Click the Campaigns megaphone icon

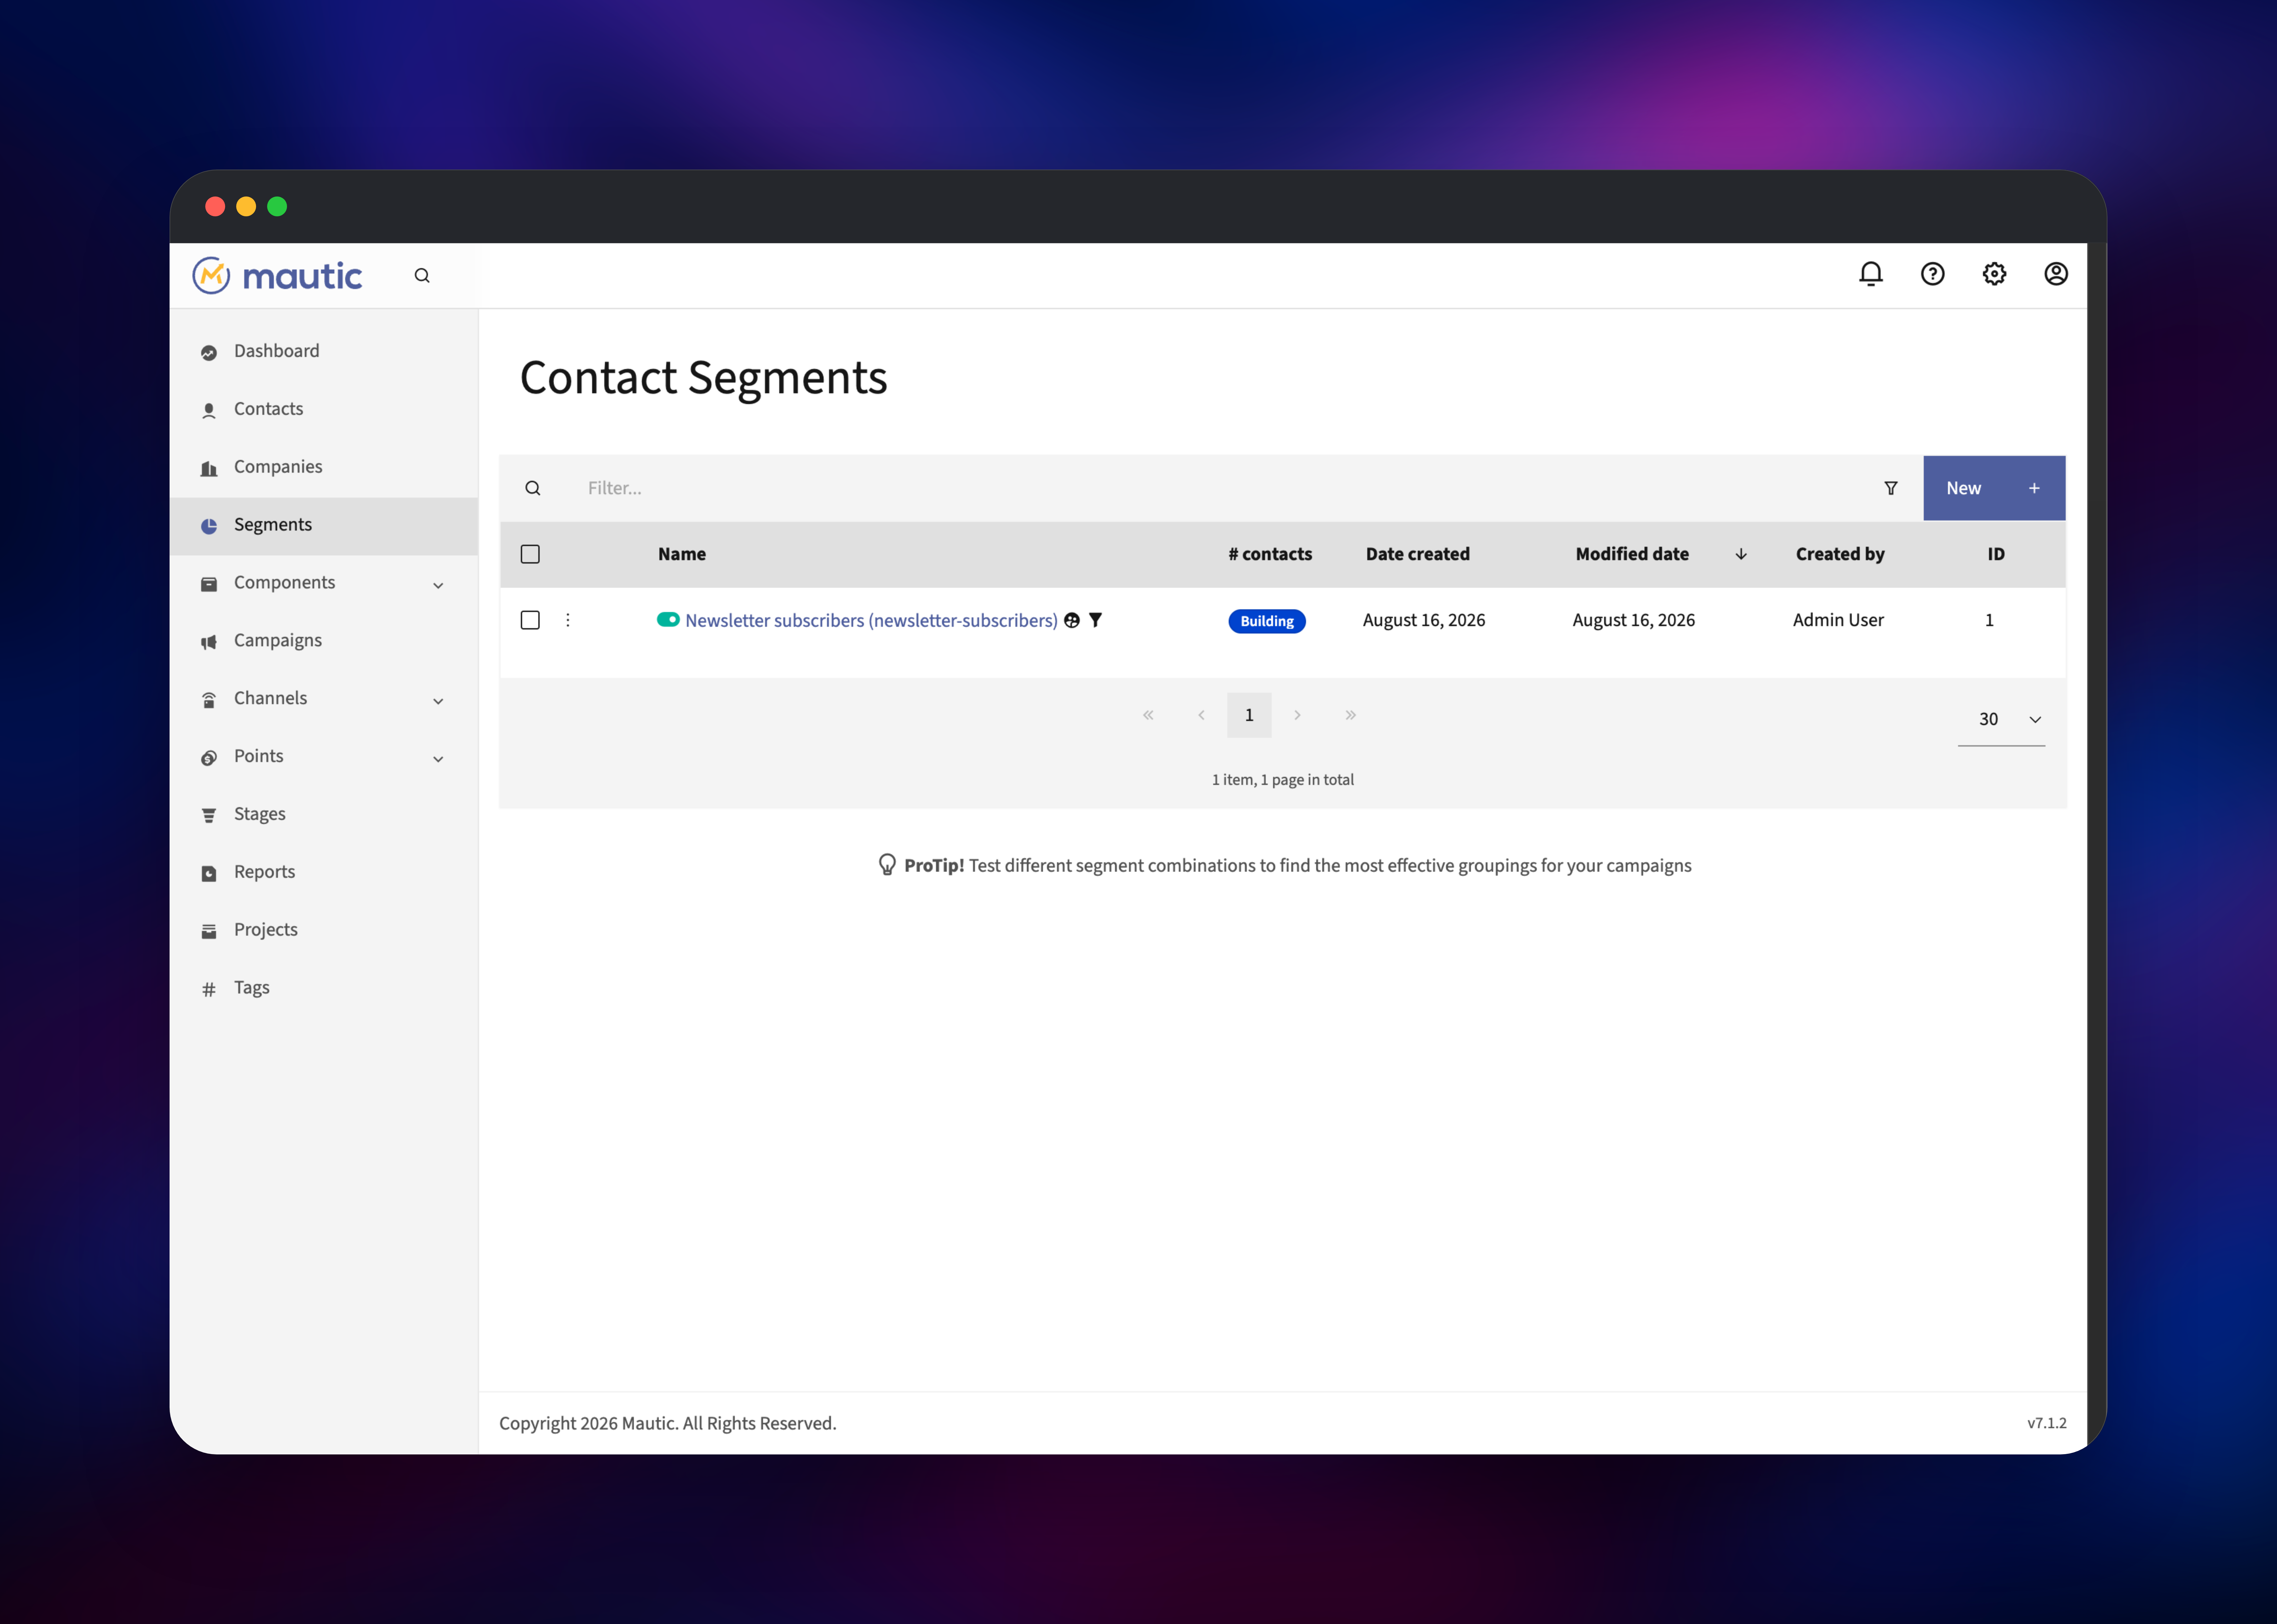coord(209,642)
